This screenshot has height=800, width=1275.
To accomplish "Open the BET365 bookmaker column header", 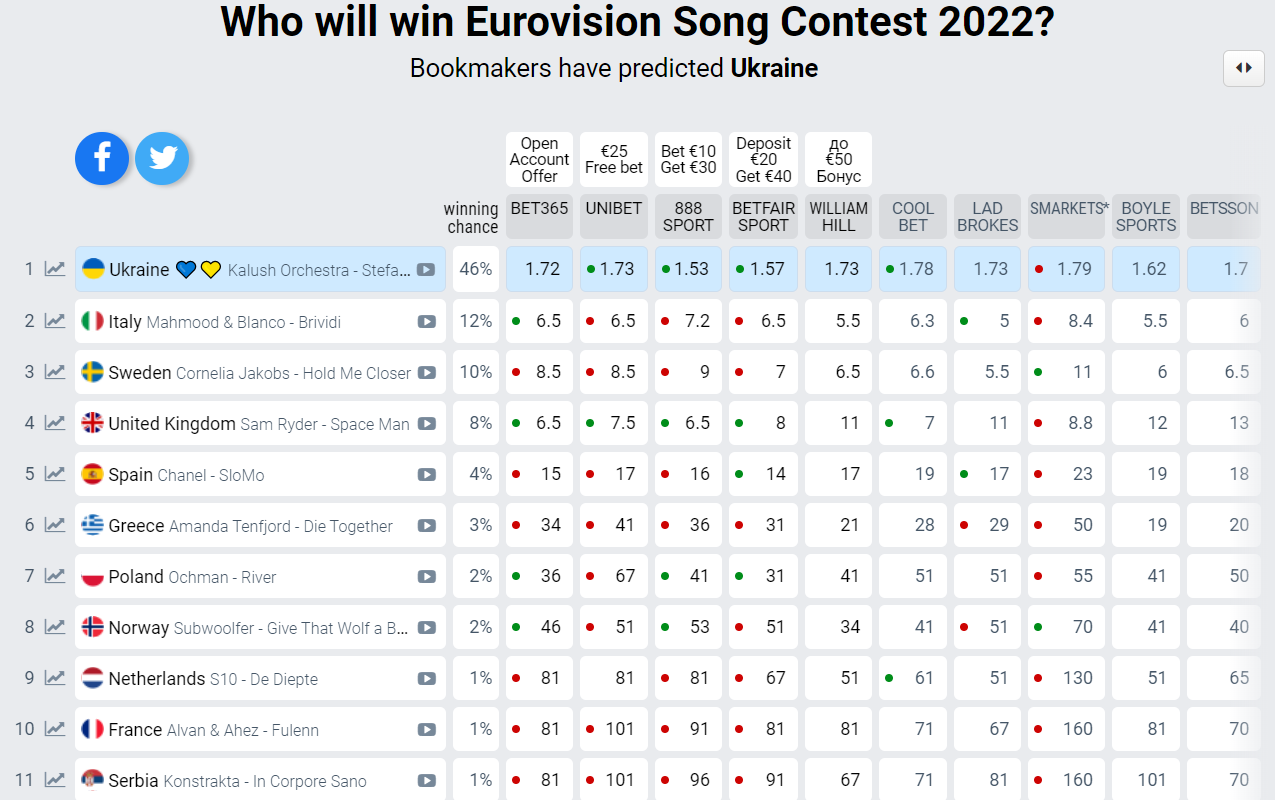I will (x=539, y=216).
